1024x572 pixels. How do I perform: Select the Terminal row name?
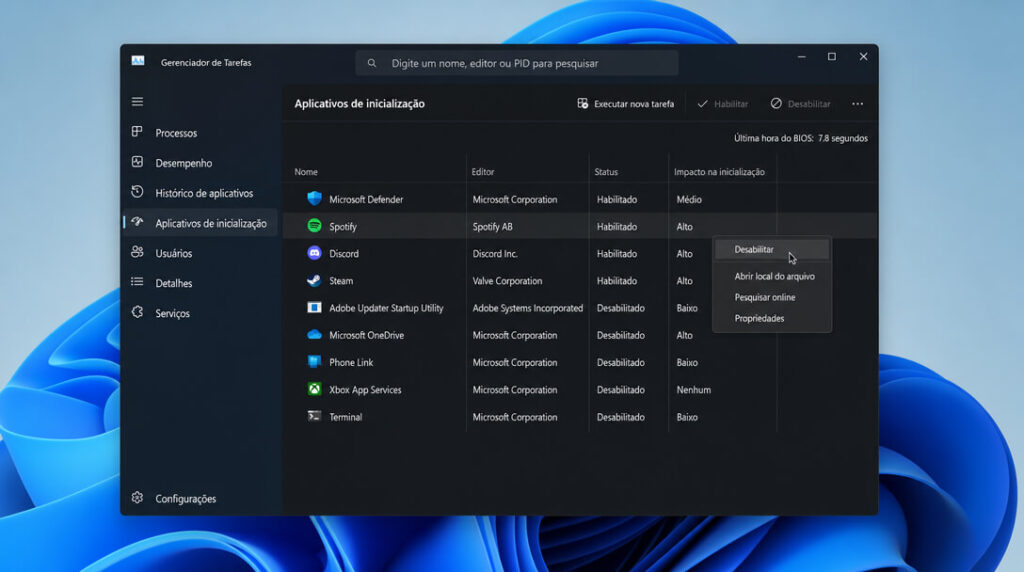(x=345, y=417)
